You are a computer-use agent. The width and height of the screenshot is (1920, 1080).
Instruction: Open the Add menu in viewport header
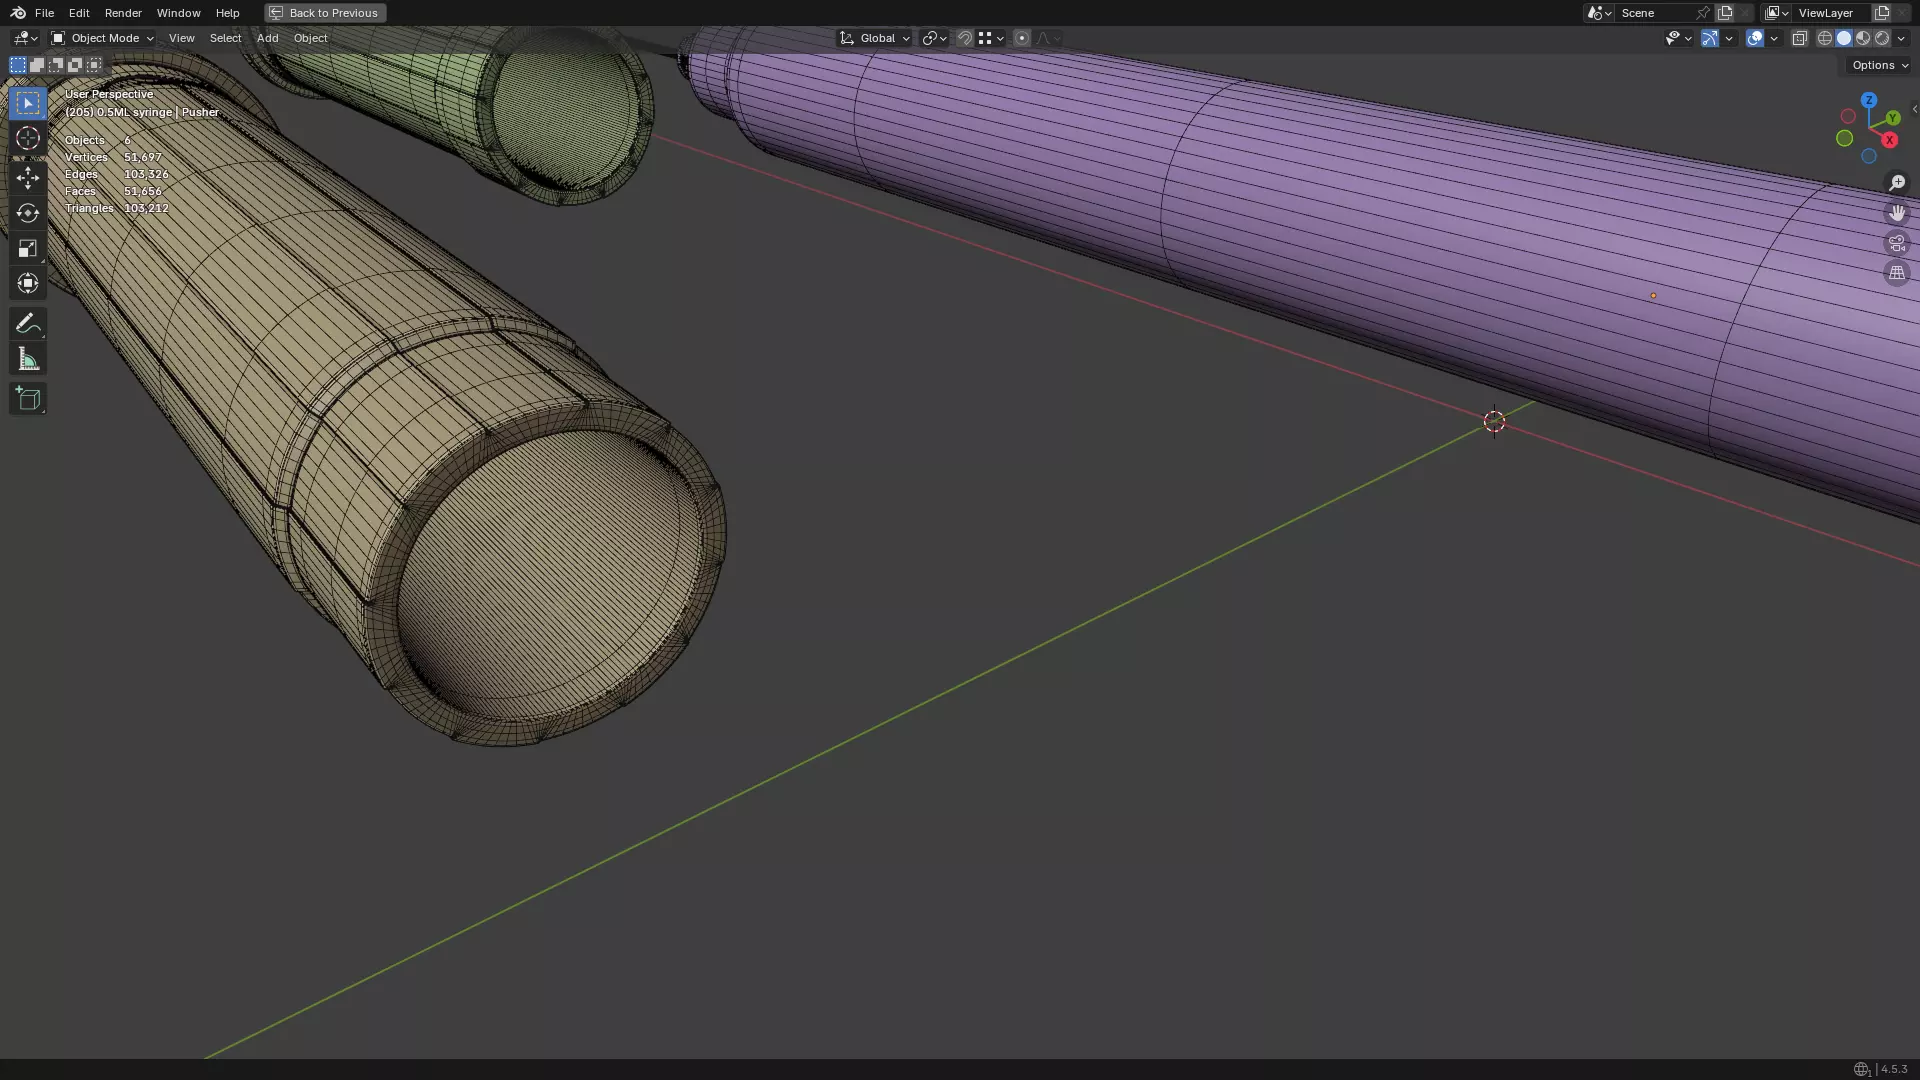click(267, 38)
